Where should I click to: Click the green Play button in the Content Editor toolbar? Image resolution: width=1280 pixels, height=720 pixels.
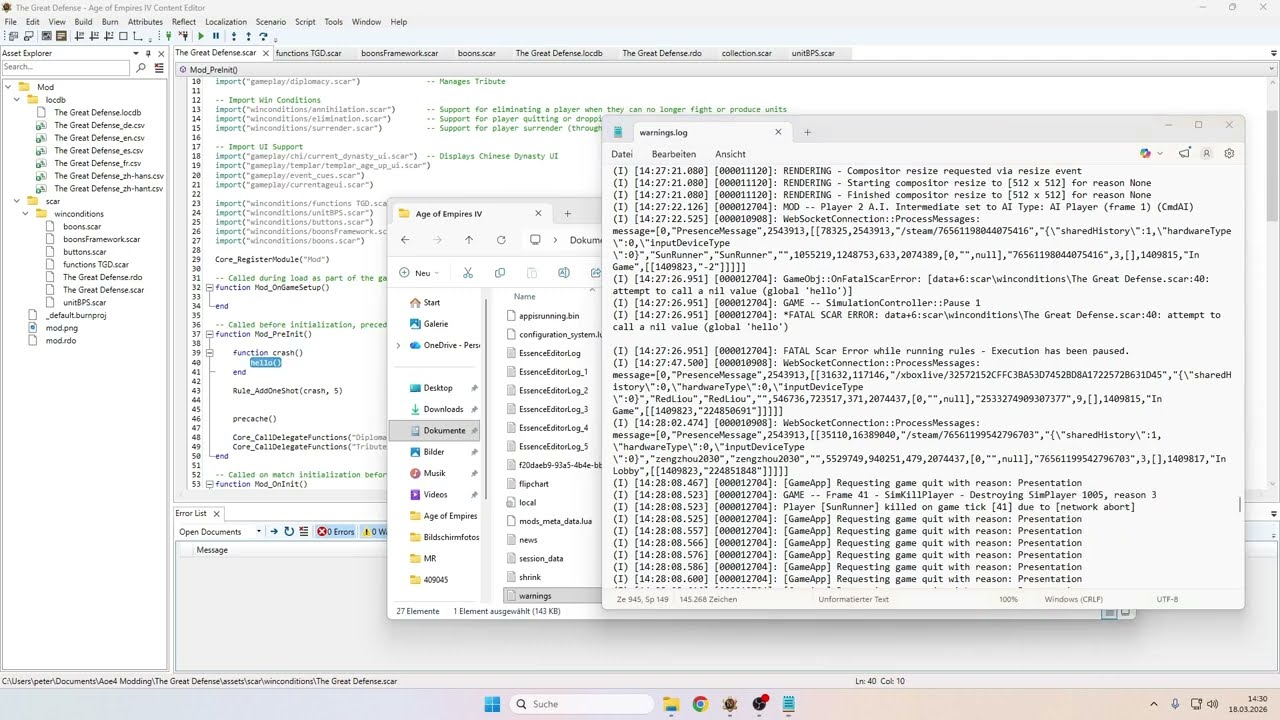[201, 36]
